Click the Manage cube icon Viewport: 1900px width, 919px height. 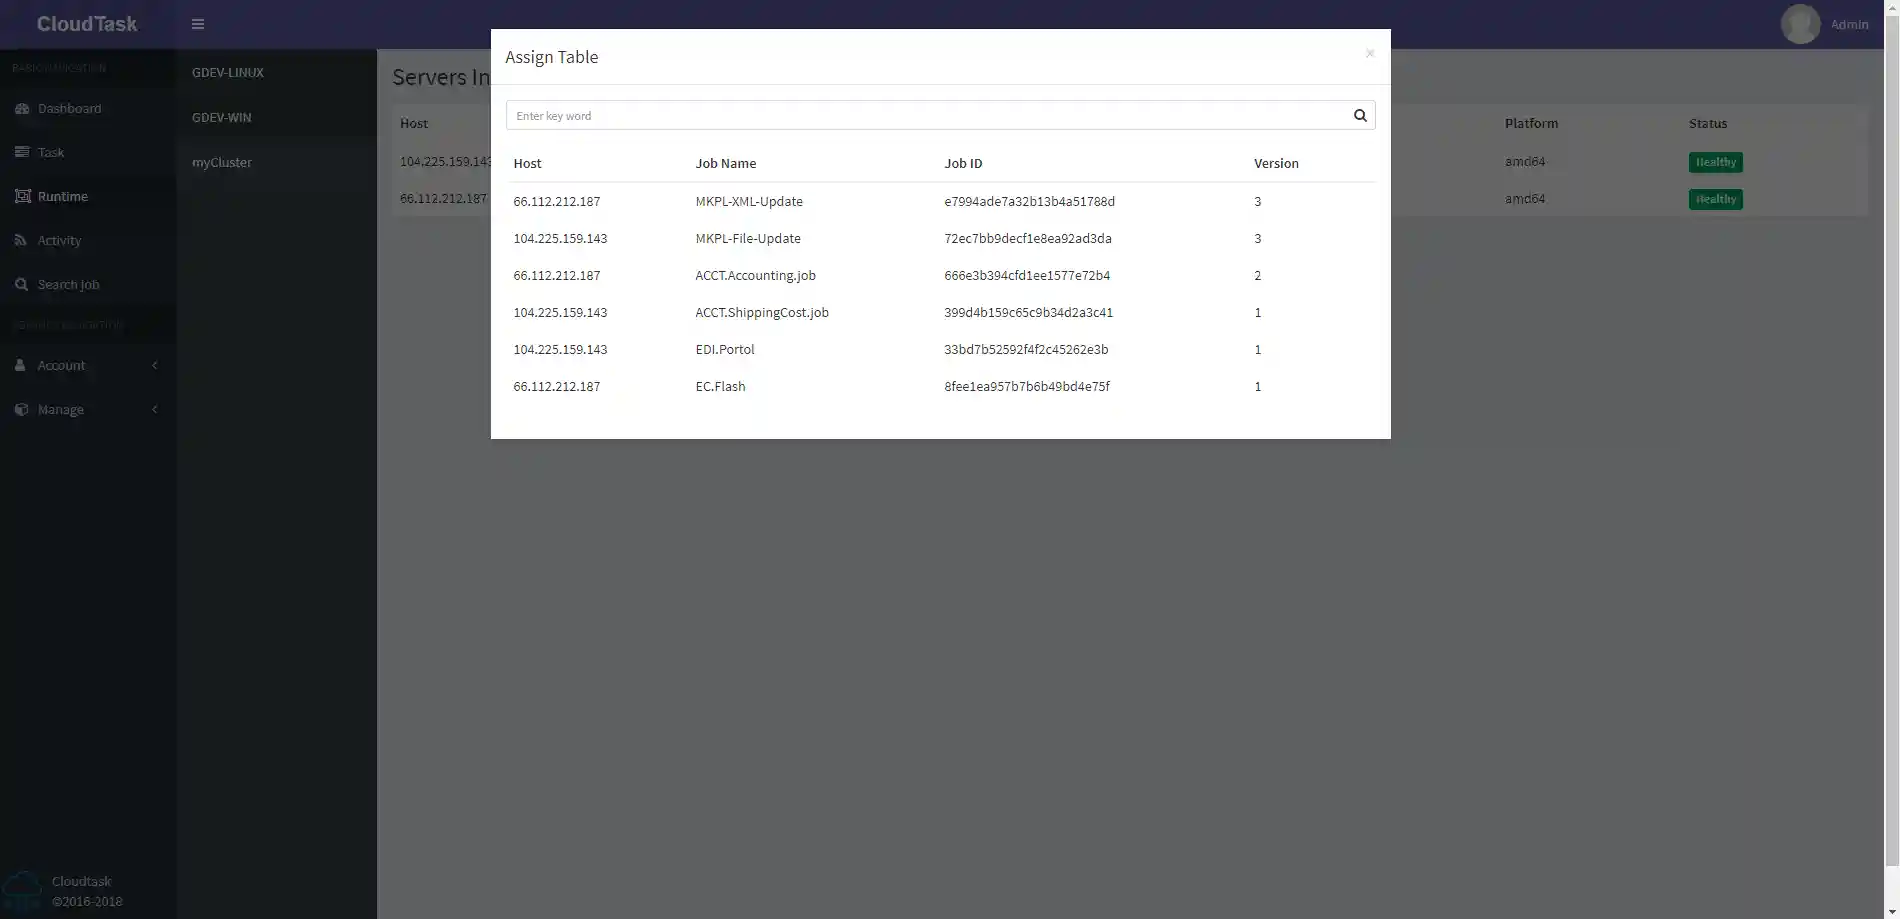coord(22,409)
